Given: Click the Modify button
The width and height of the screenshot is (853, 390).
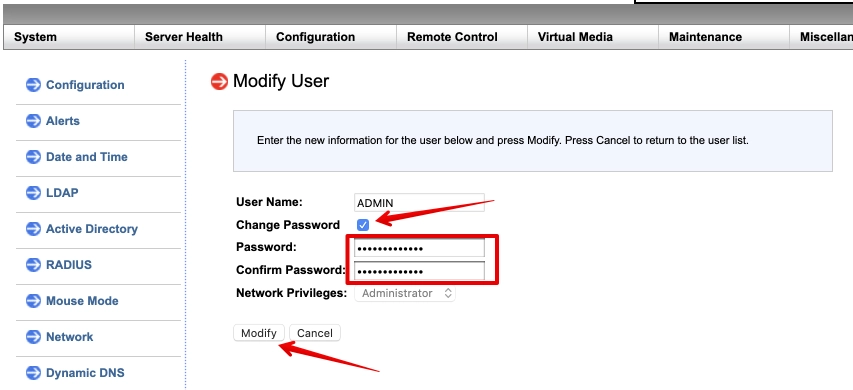Looking at the screenshot, I should [x=259, y=333].
